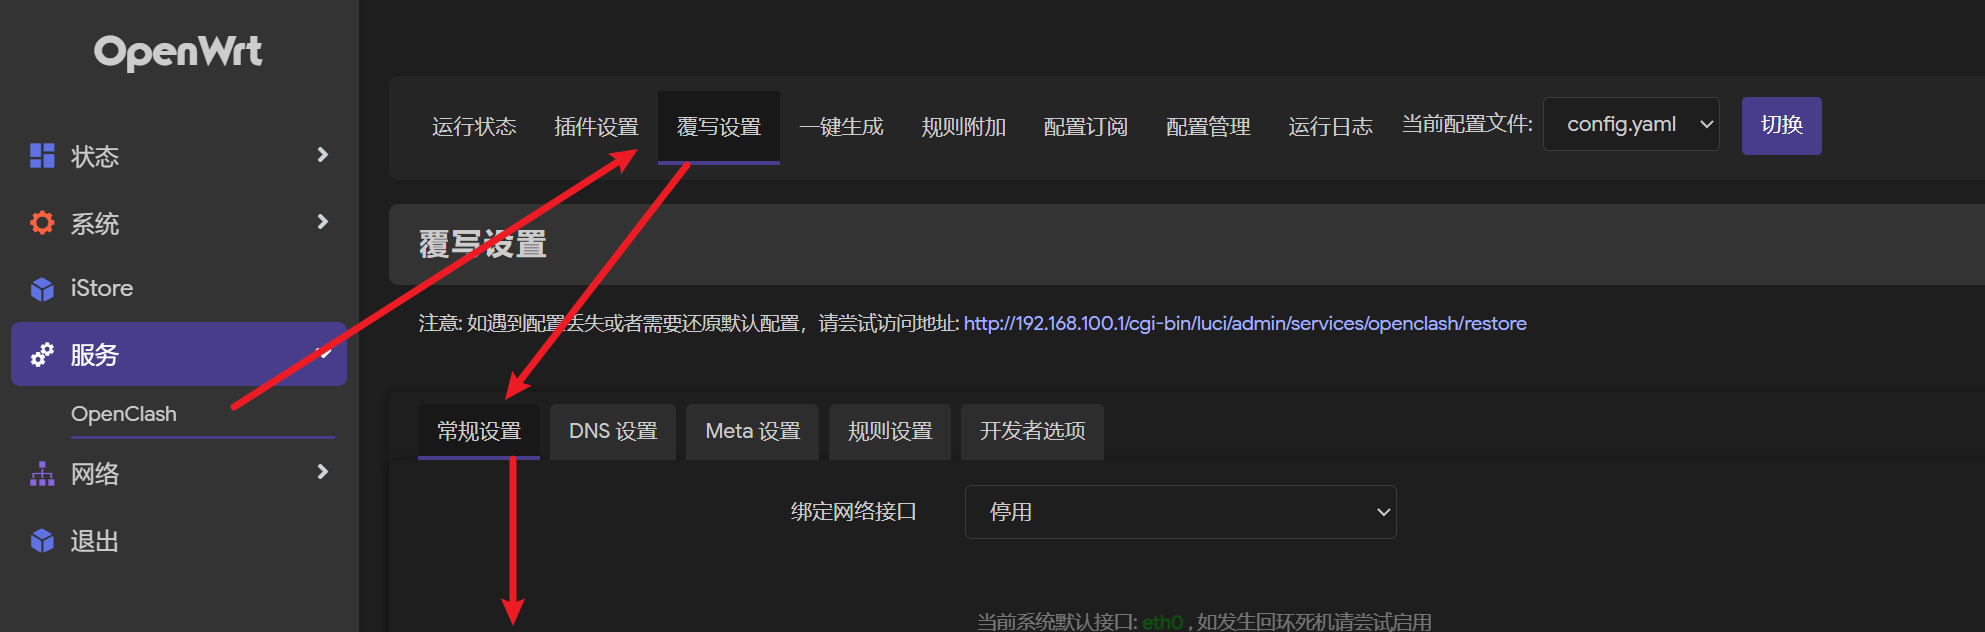Image resolution: width=1985 pixels, height=632 pixels.
Task: Expand the 系统 menu chevron
Action: click(x=322, y=222)
